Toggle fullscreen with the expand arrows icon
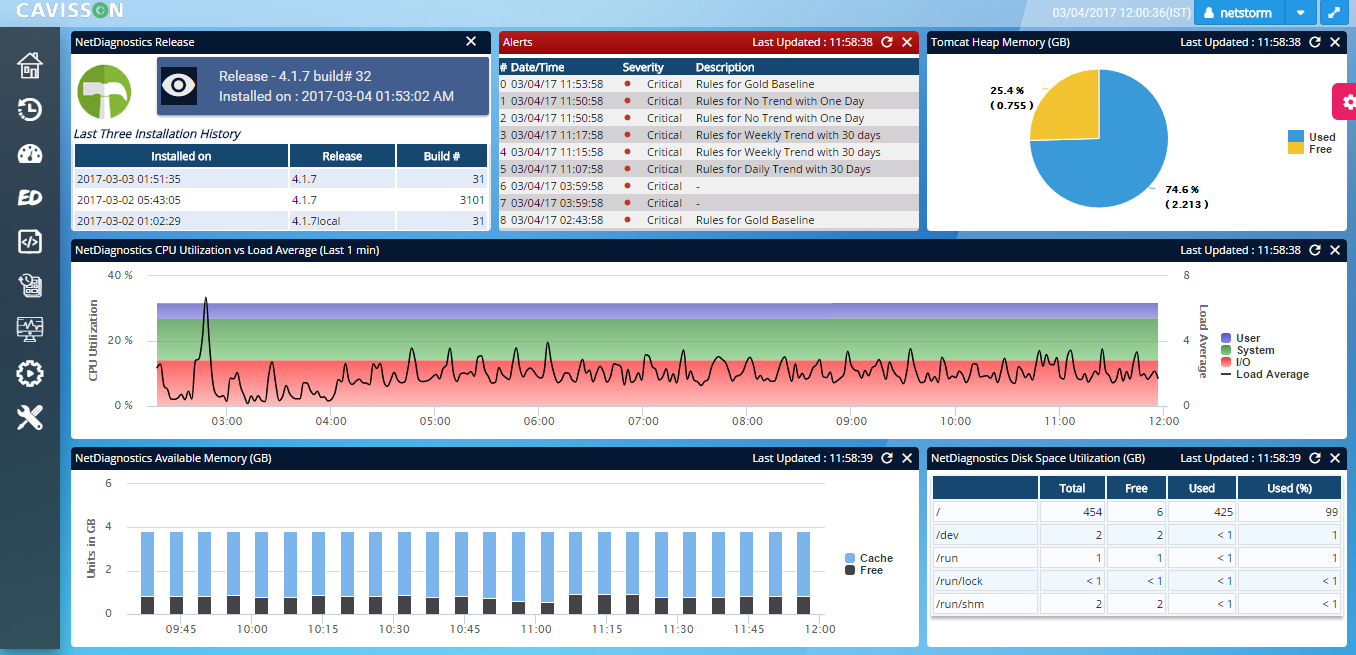The width and height of the screenshot is (1356, 655). 1334,13
